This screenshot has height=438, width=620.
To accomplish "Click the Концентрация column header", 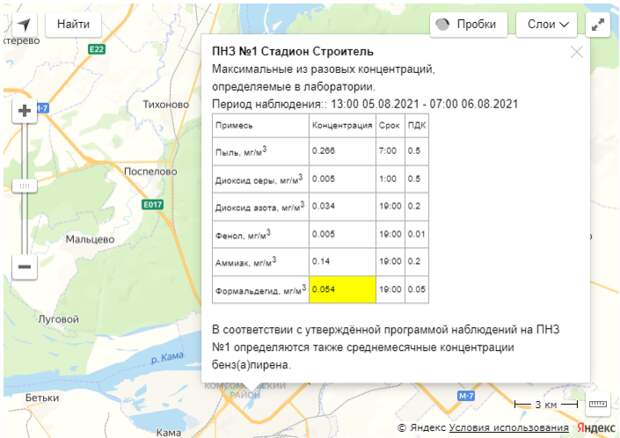I will [x=342, y=125].
